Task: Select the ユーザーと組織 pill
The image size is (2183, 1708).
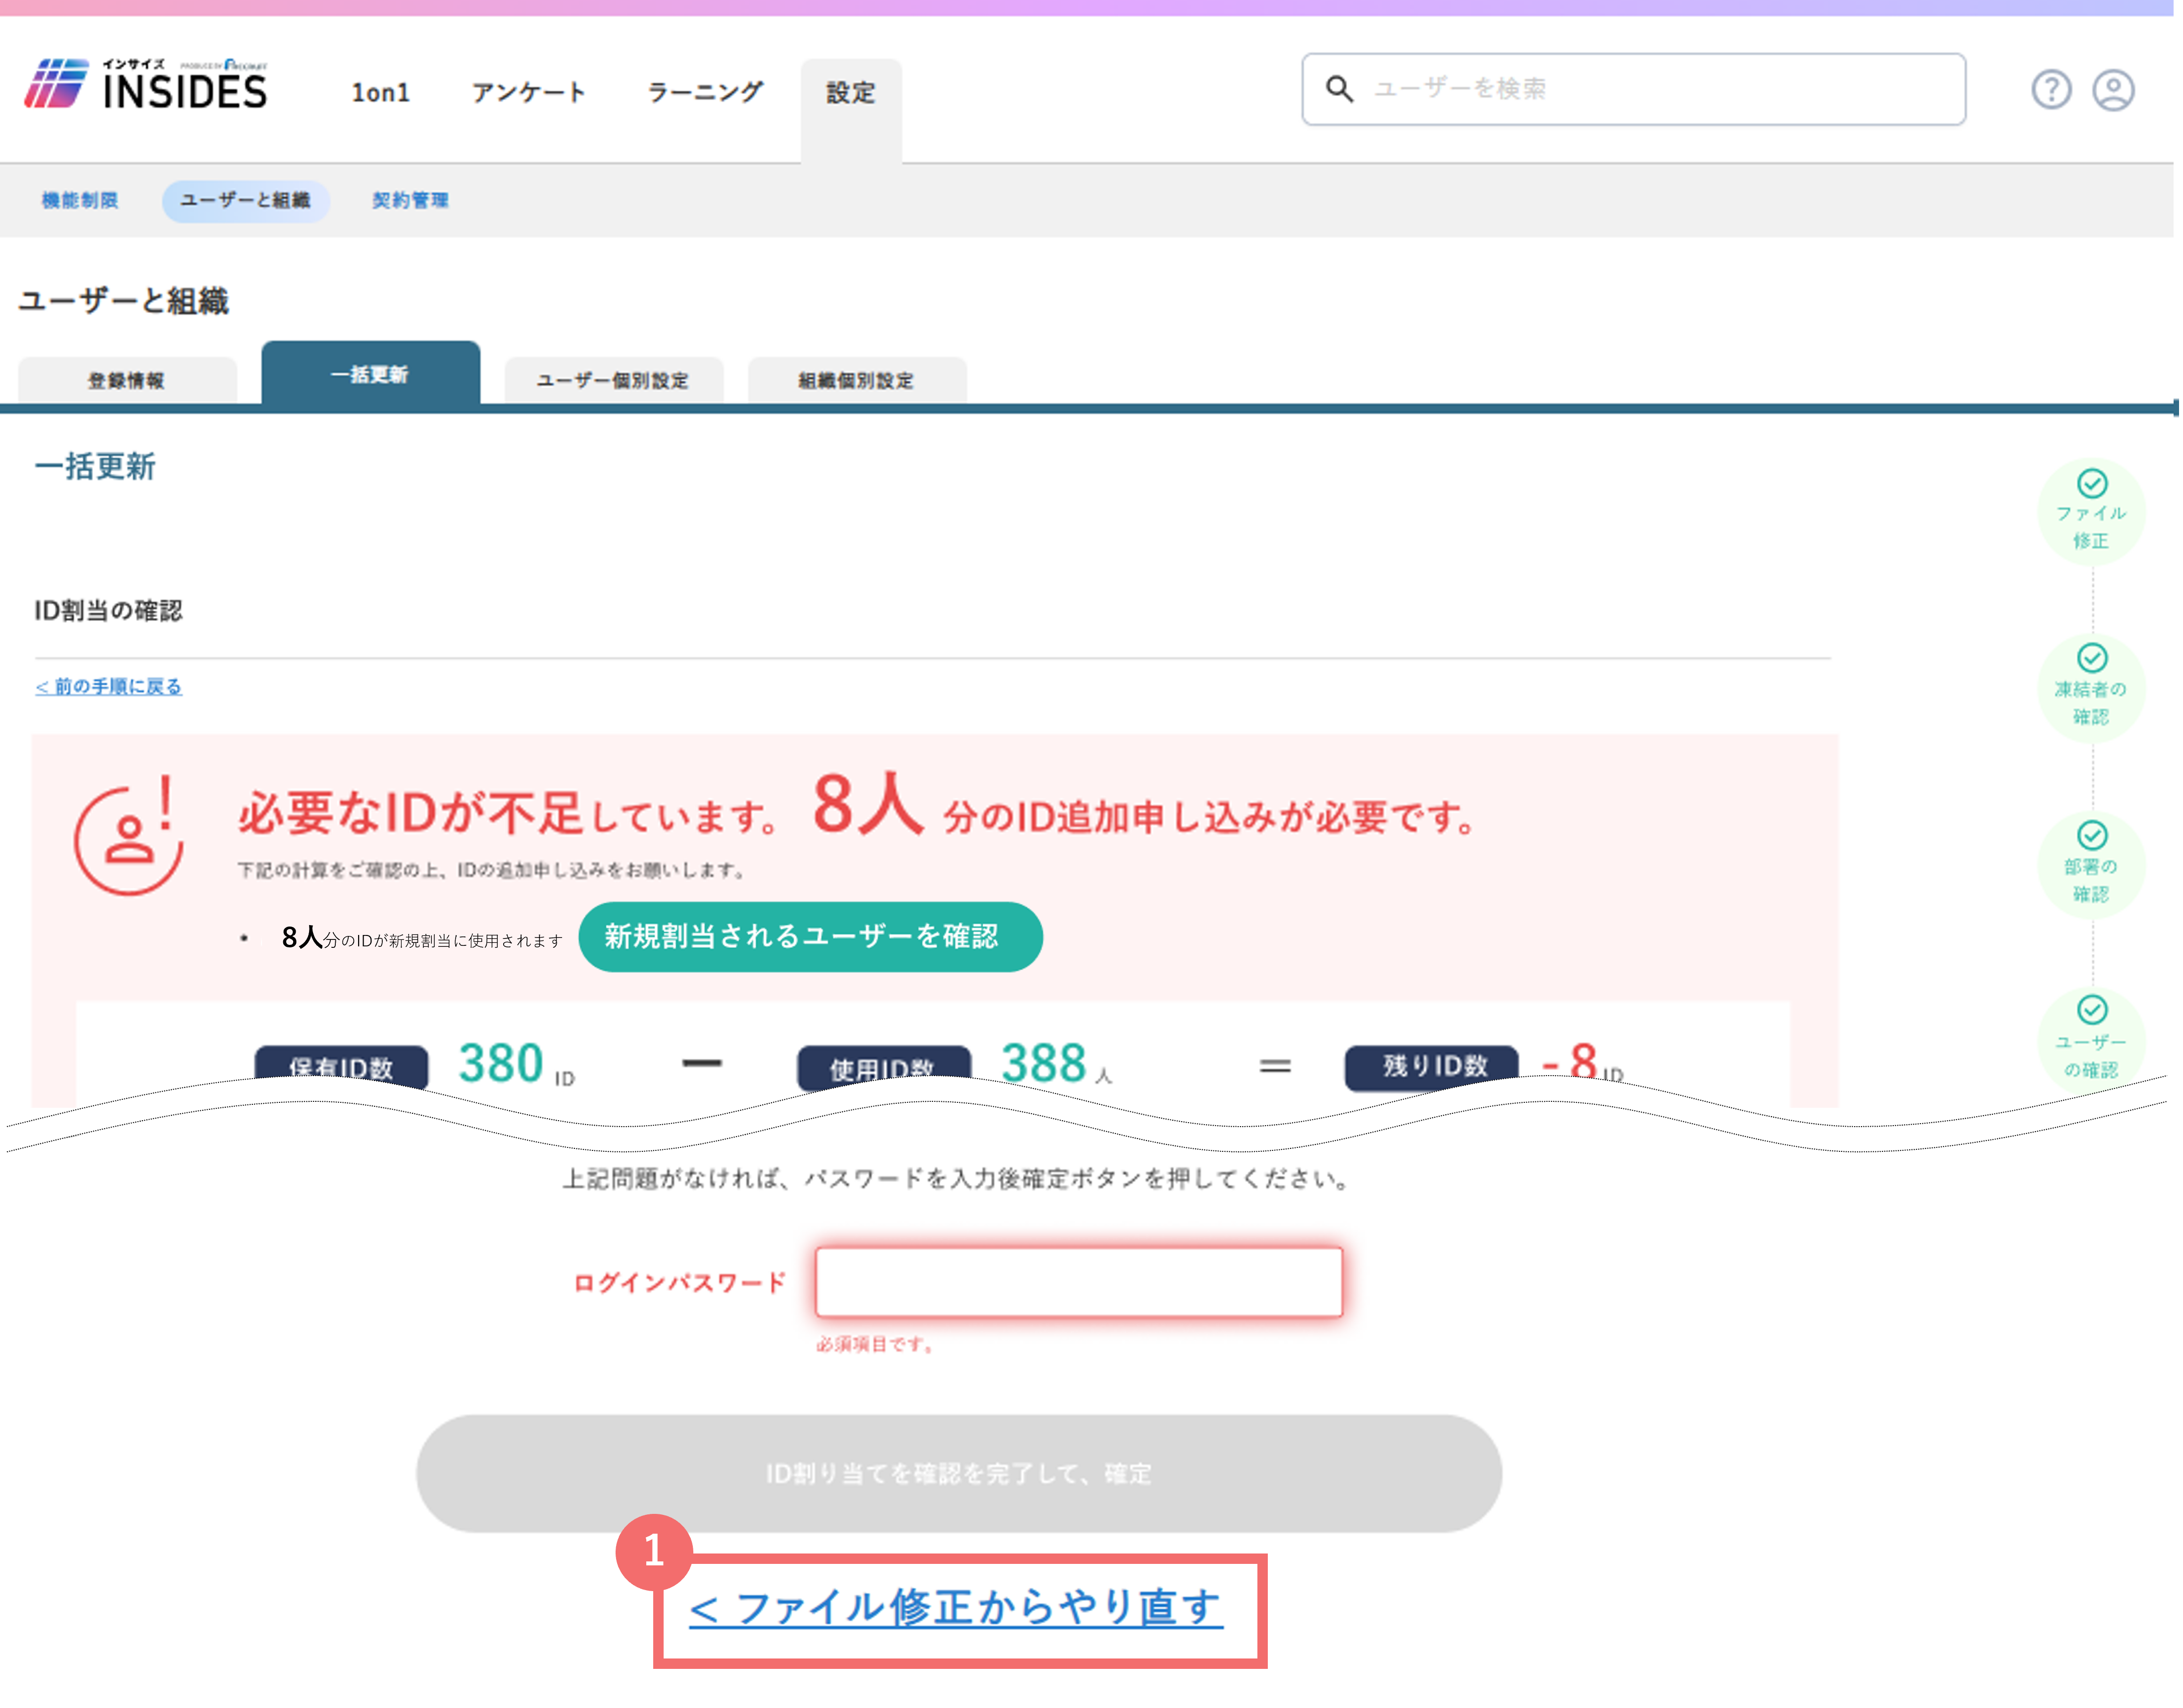Action: click(x=246, y=200)
